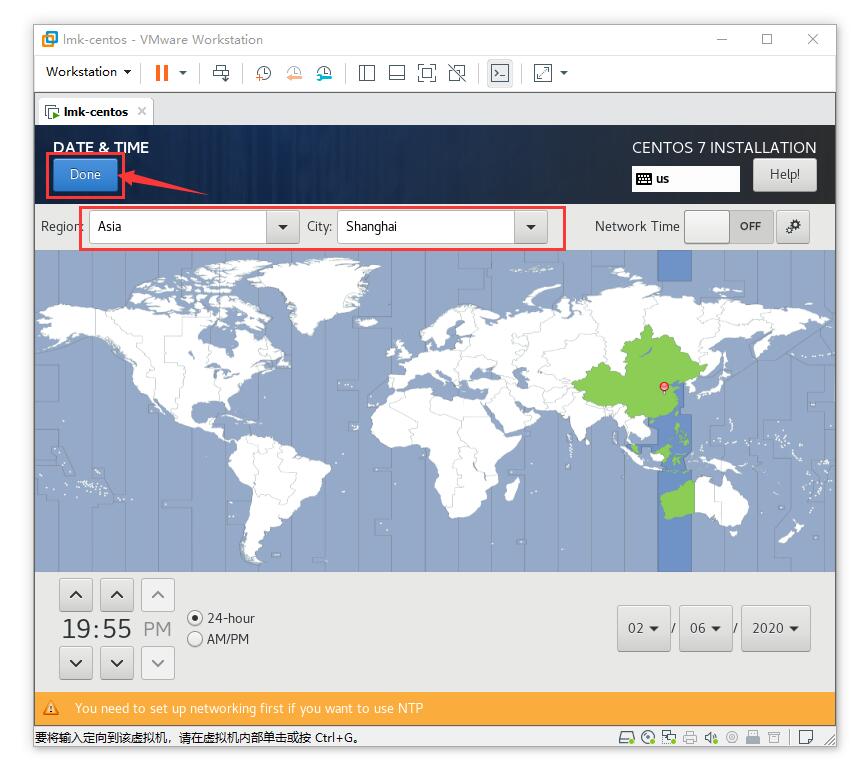Screen dimensions: 863x780
Task: Minimize the VMware Workstation window
Action: click(722, 39)
